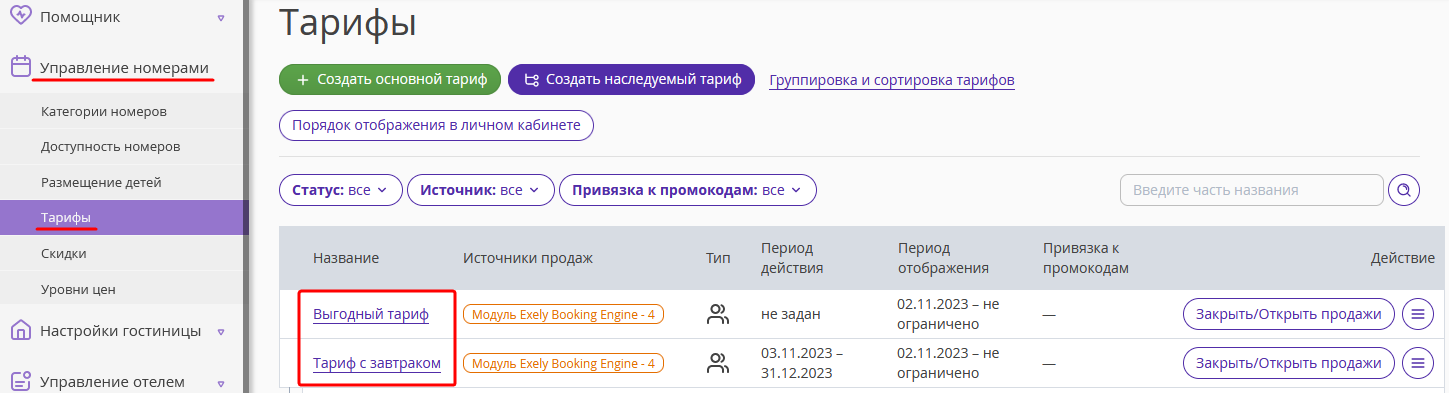Open Управление номерами section
Image resolution: width=1449 pixels, height=393 pixels.
pyautogui.click(x=124, y=67)
